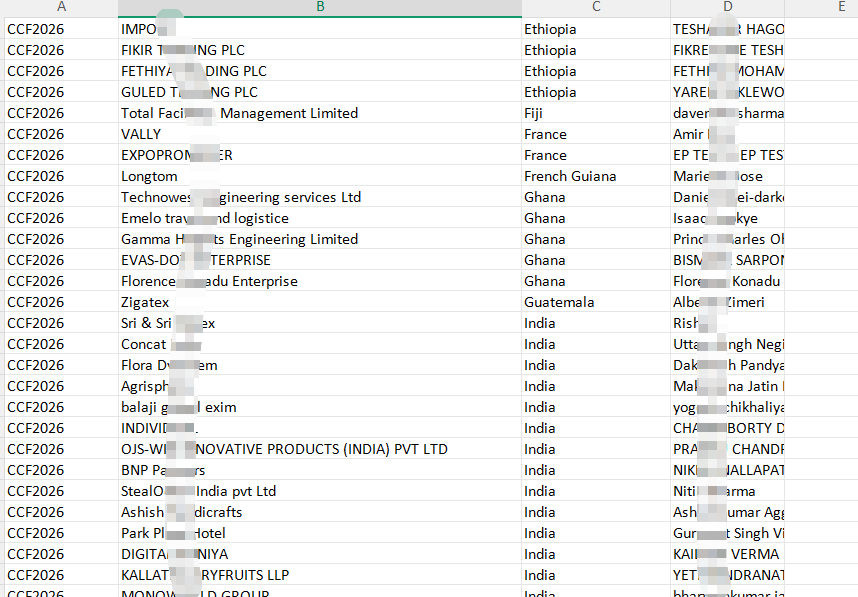Viewport: 858px width, 597px height.
Task: Click the PRODUCTS (INDIA) PVT LTD cell
Action: pos(319,449)
